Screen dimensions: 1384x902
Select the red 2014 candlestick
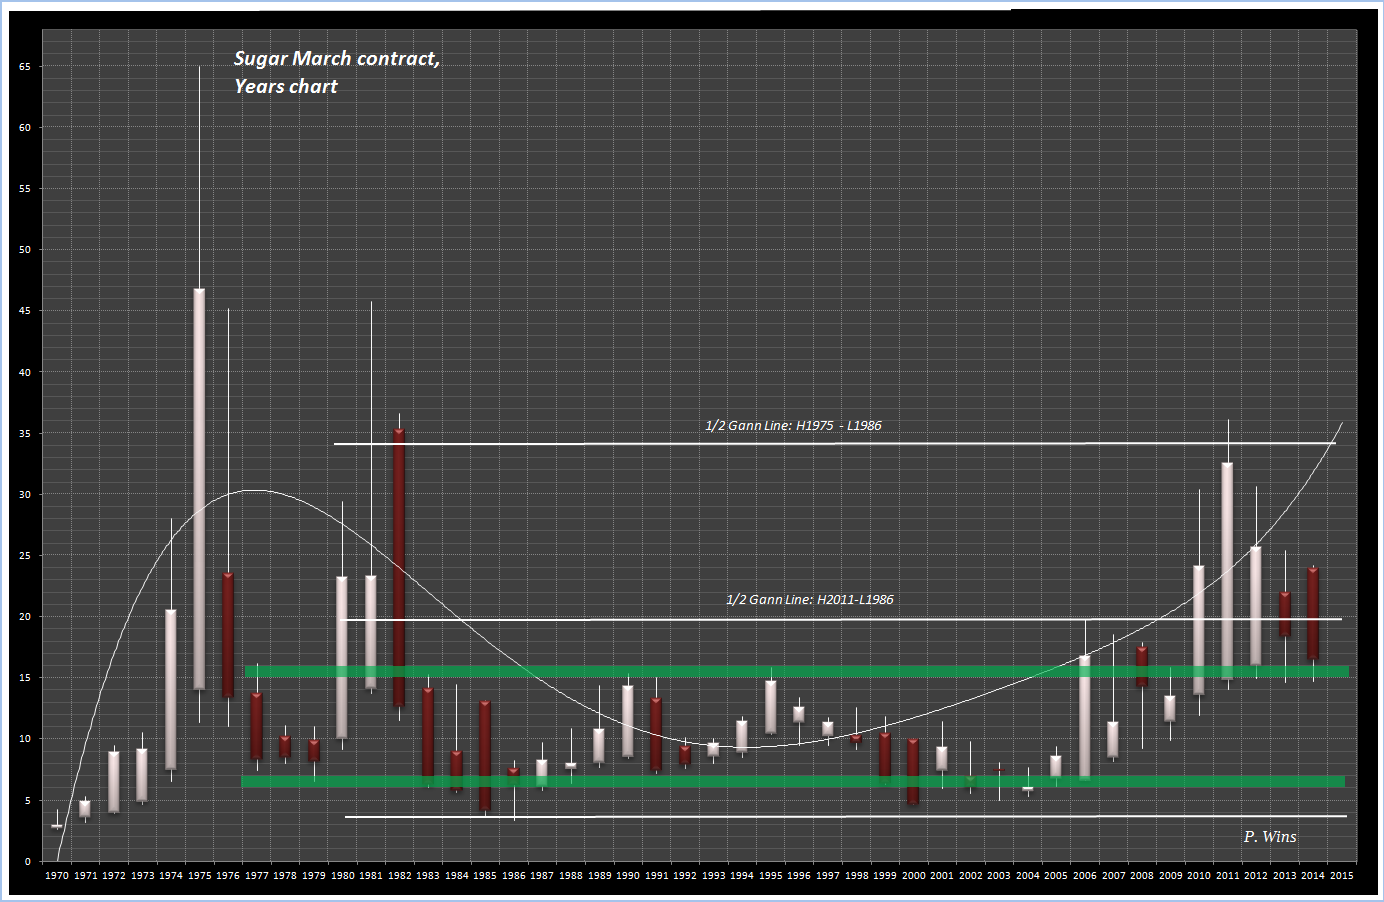1313,610
